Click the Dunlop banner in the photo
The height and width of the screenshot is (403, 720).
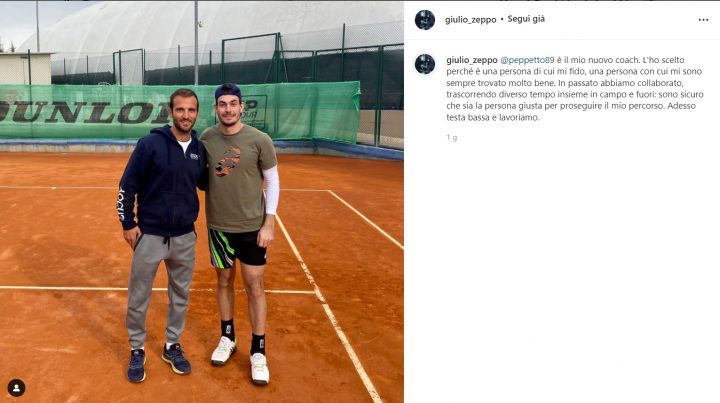180,112
